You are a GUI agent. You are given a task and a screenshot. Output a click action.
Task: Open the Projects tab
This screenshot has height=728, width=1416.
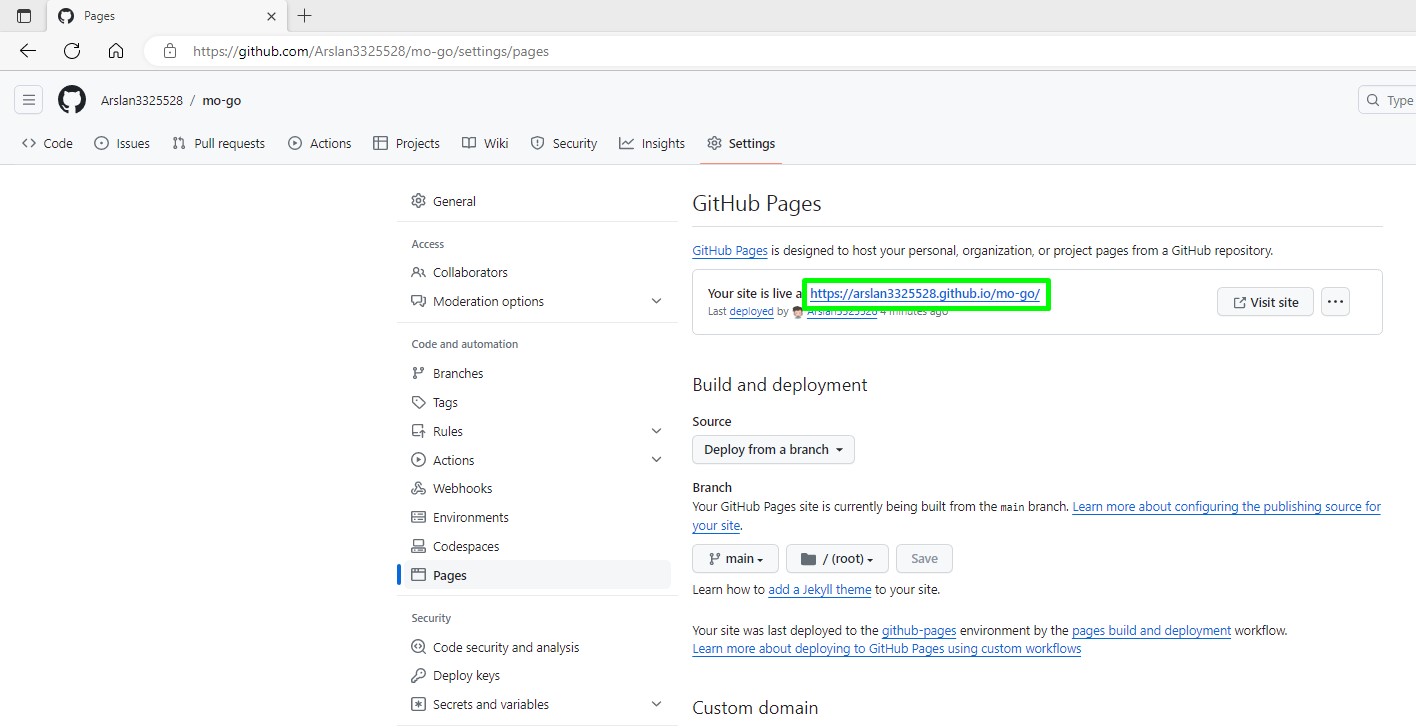[x=406, y=143]
